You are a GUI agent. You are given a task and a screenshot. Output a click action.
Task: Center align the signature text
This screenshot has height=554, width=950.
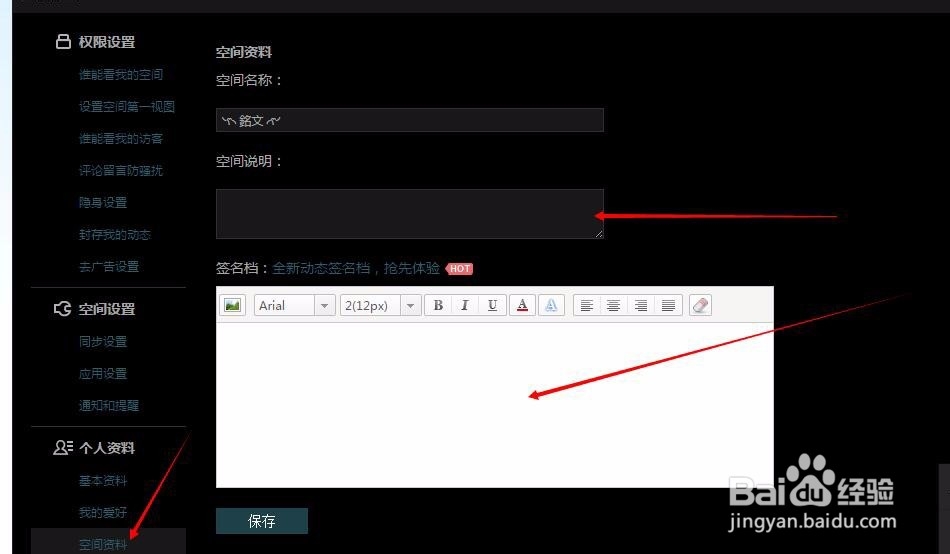click(x=613, y=305)
